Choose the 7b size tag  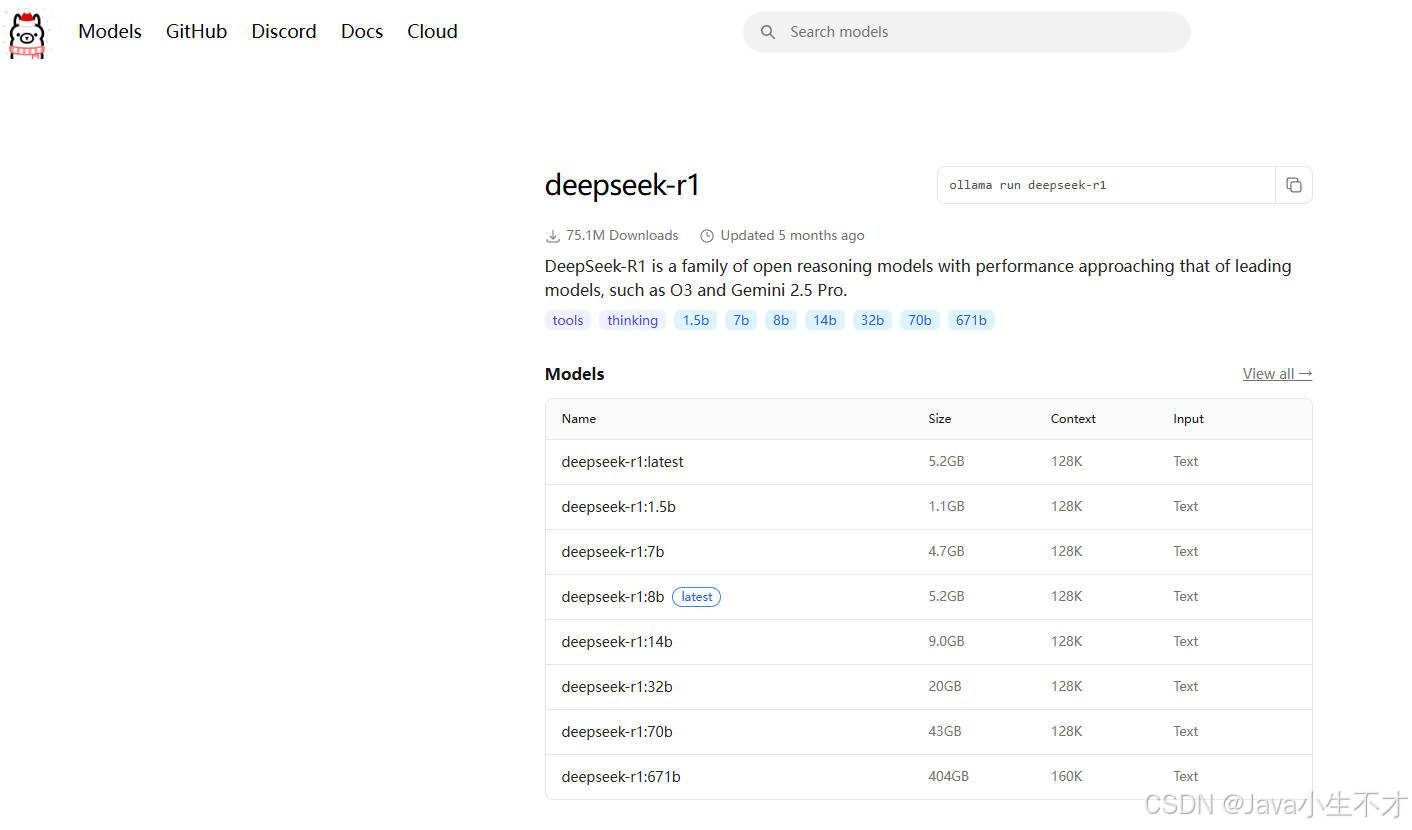[x=741, y=320]
